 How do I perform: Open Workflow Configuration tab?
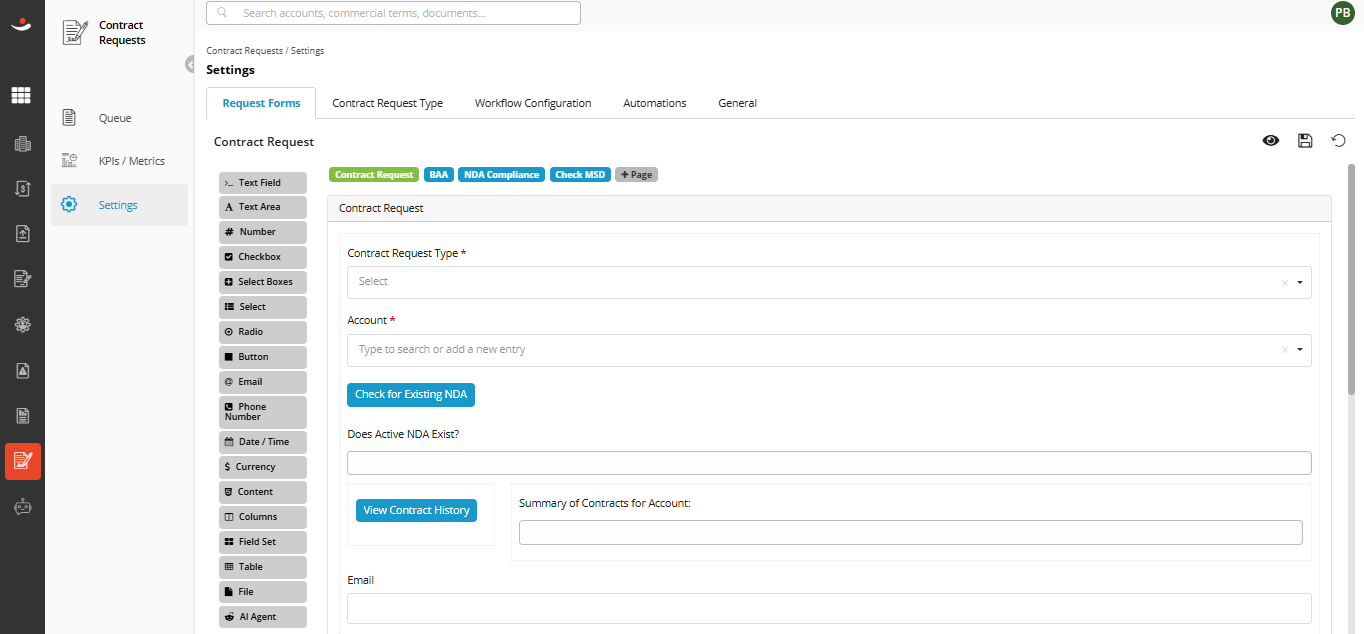(533, 103)
